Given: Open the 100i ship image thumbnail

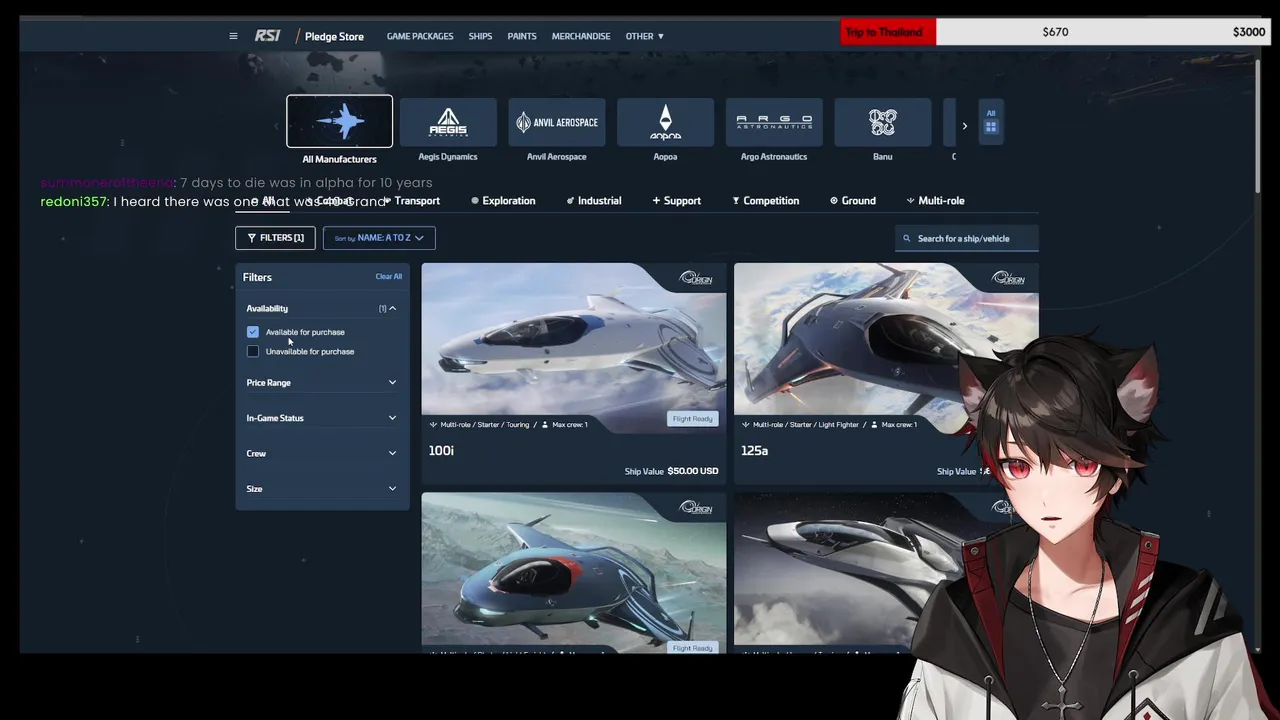Looking at the screenshot, I should click(x=574, y=348).
